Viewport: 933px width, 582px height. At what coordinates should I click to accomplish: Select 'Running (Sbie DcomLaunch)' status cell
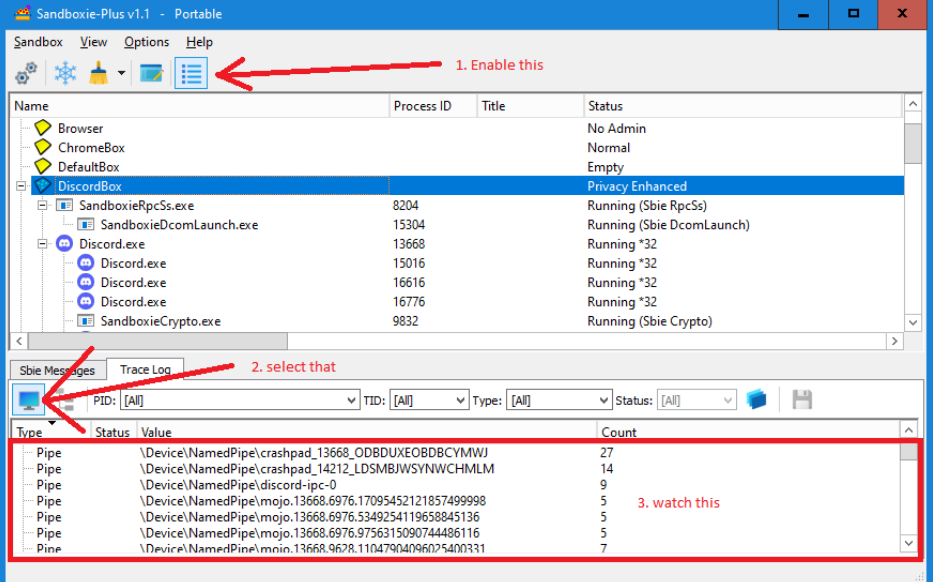[x=668, y=225]
